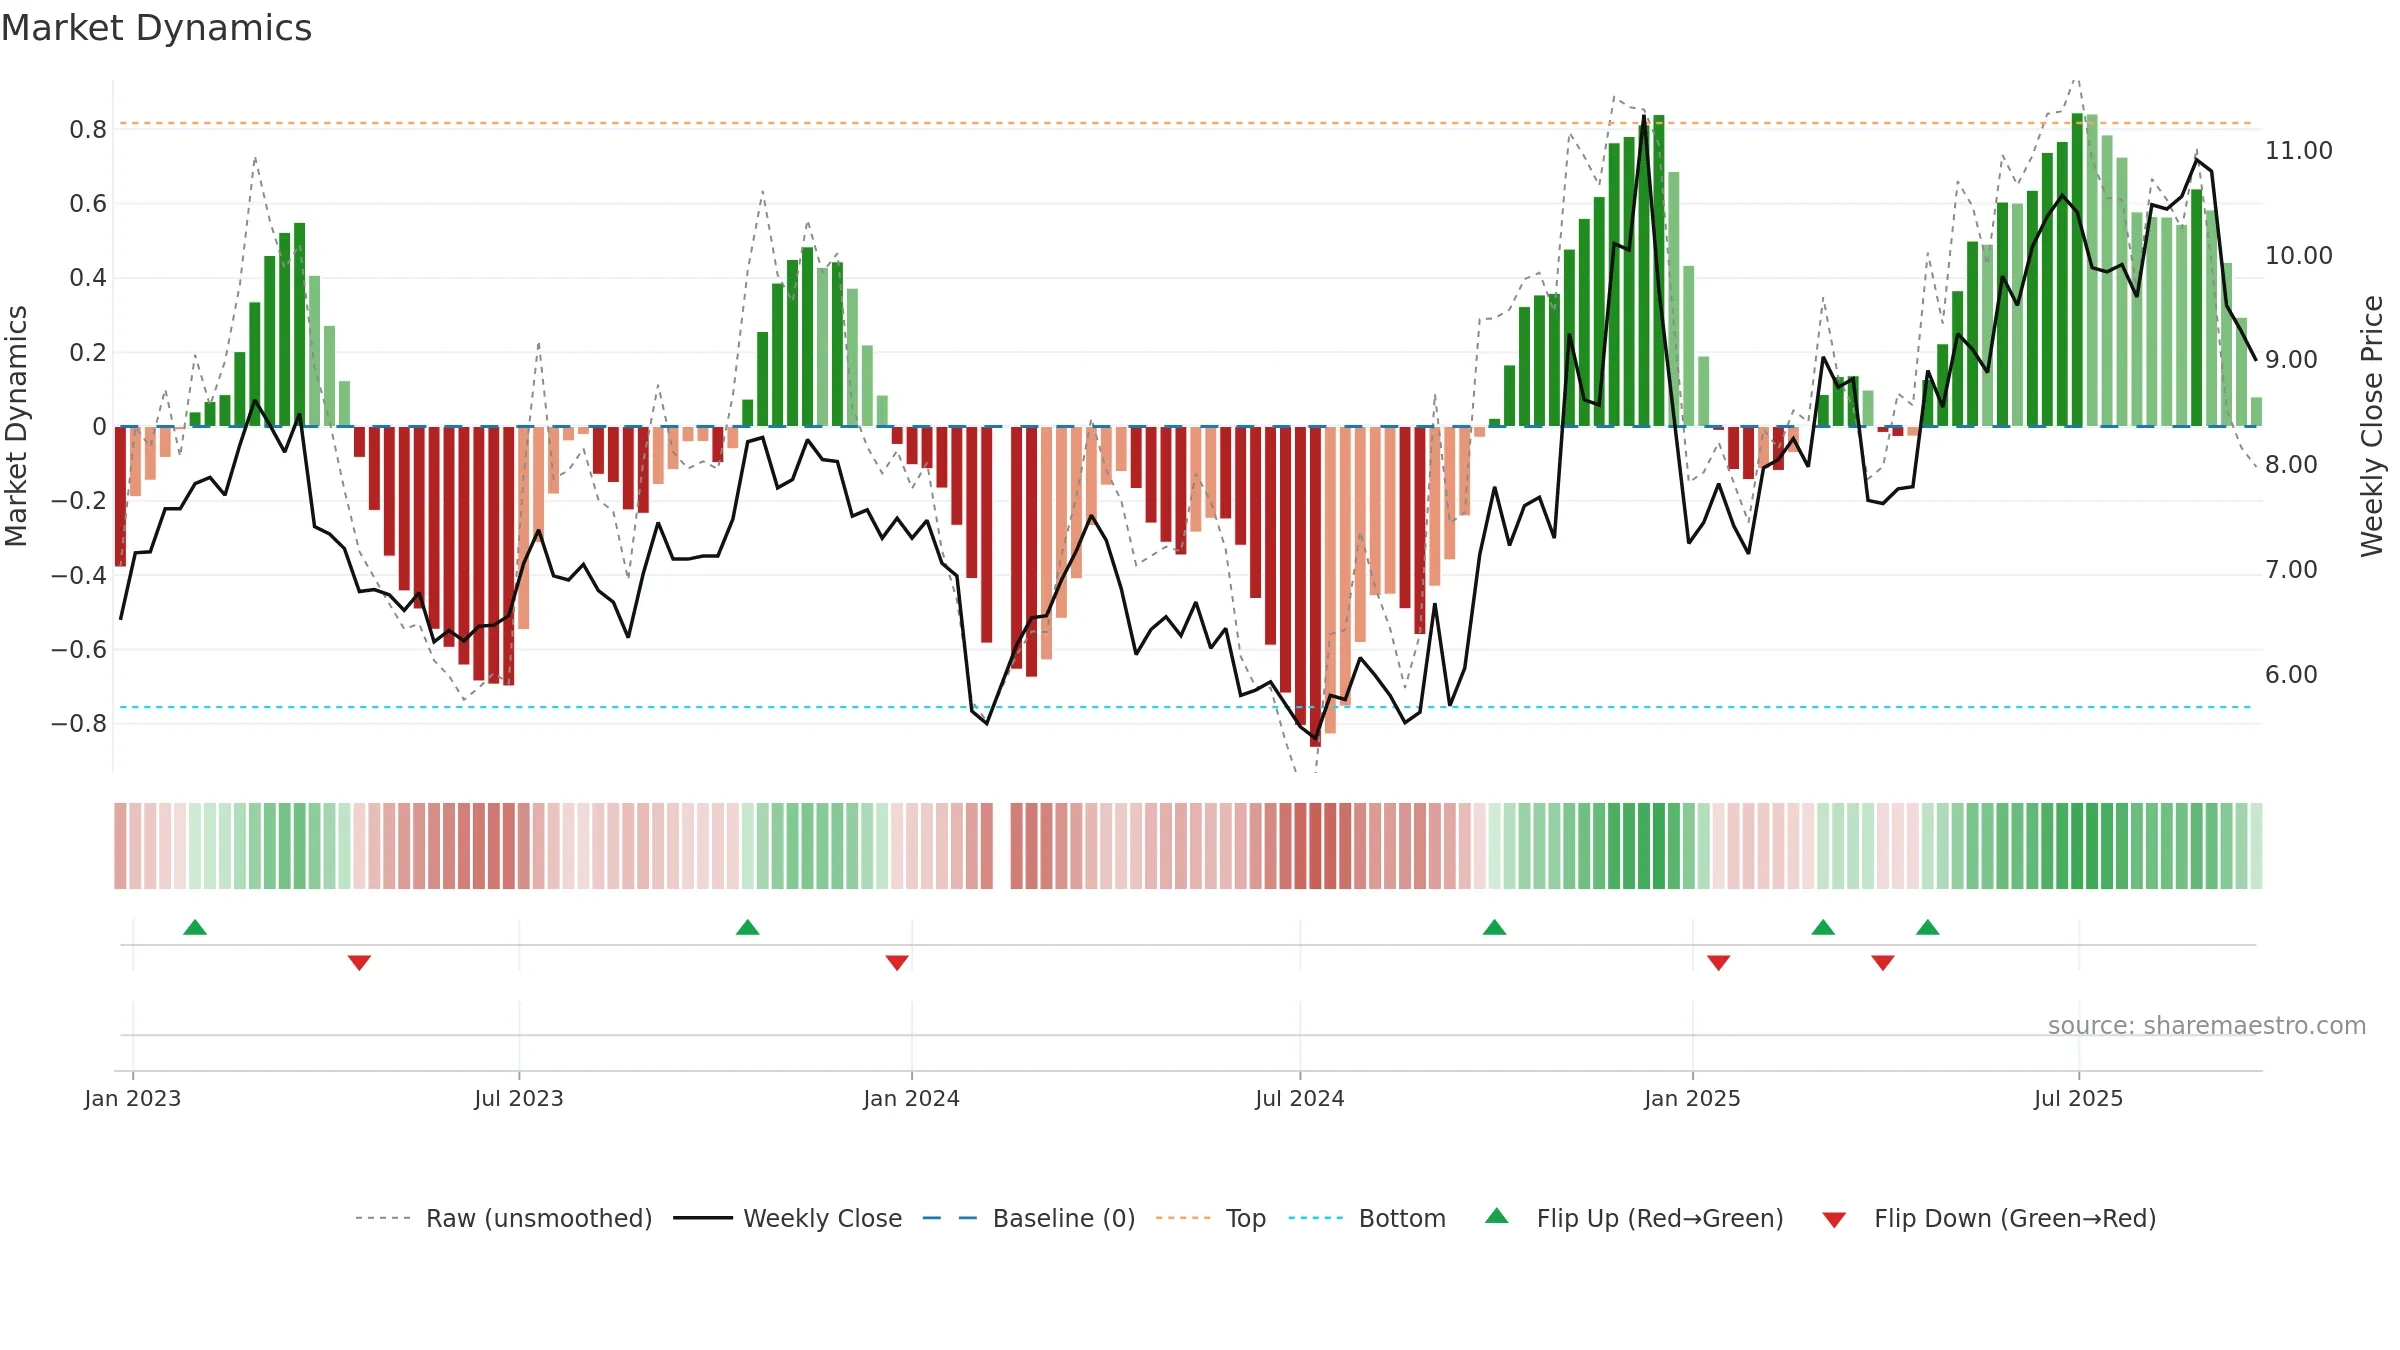Click the red flip-down triangle just before Jan 2024

[897, 962]
